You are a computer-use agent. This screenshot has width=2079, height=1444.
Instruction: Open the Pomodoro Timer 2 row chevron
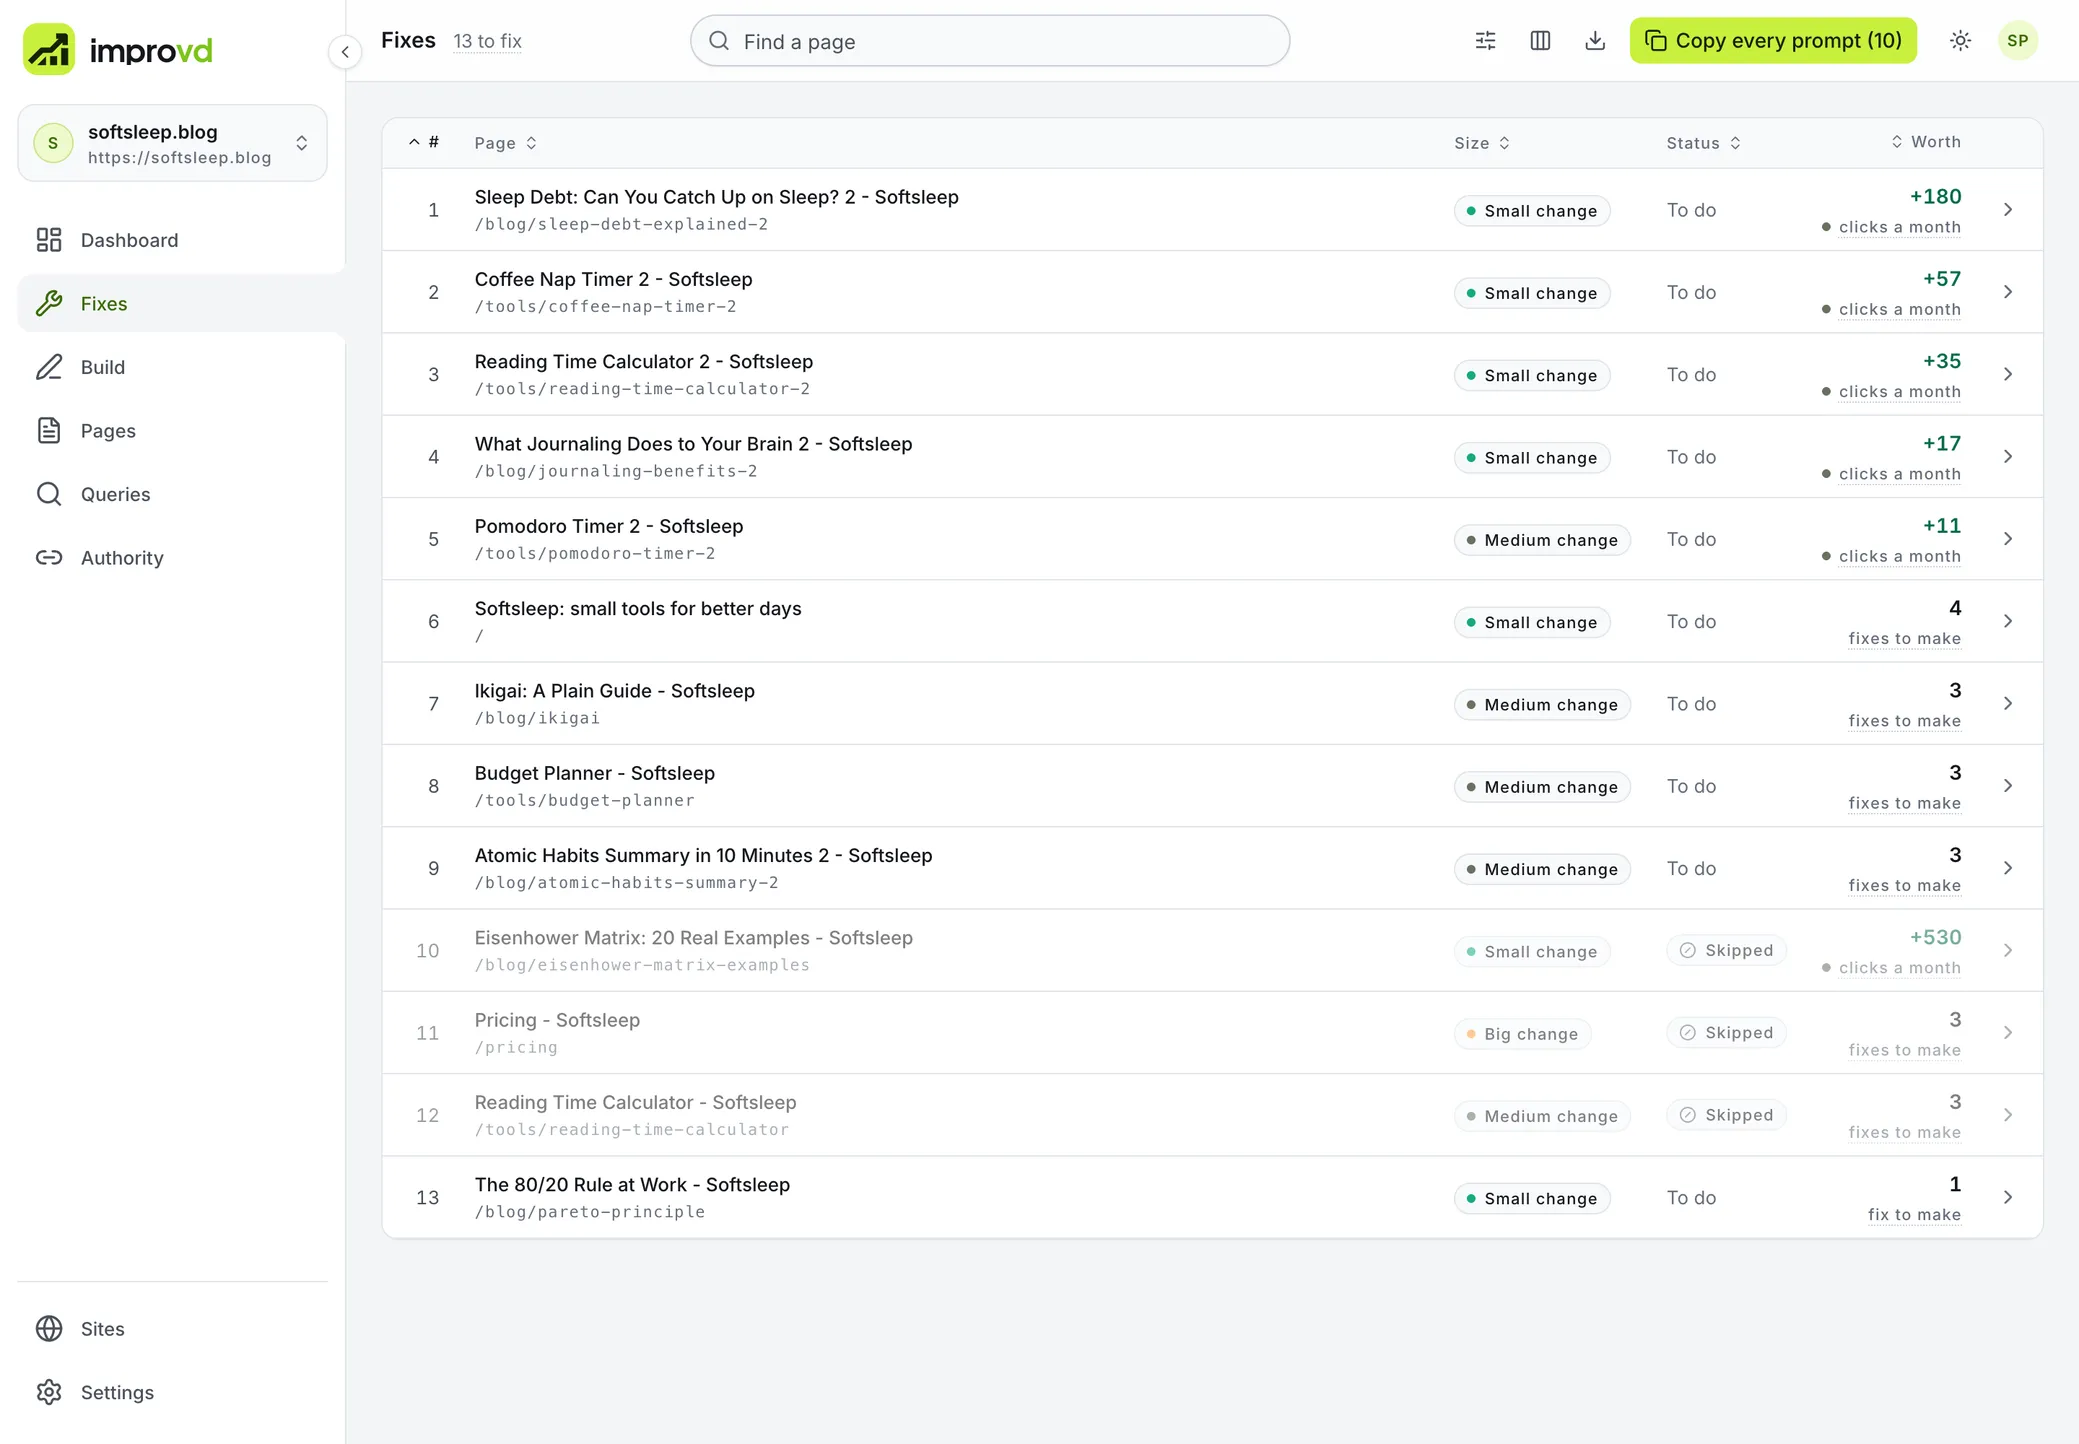click(x=2008, y=539)
